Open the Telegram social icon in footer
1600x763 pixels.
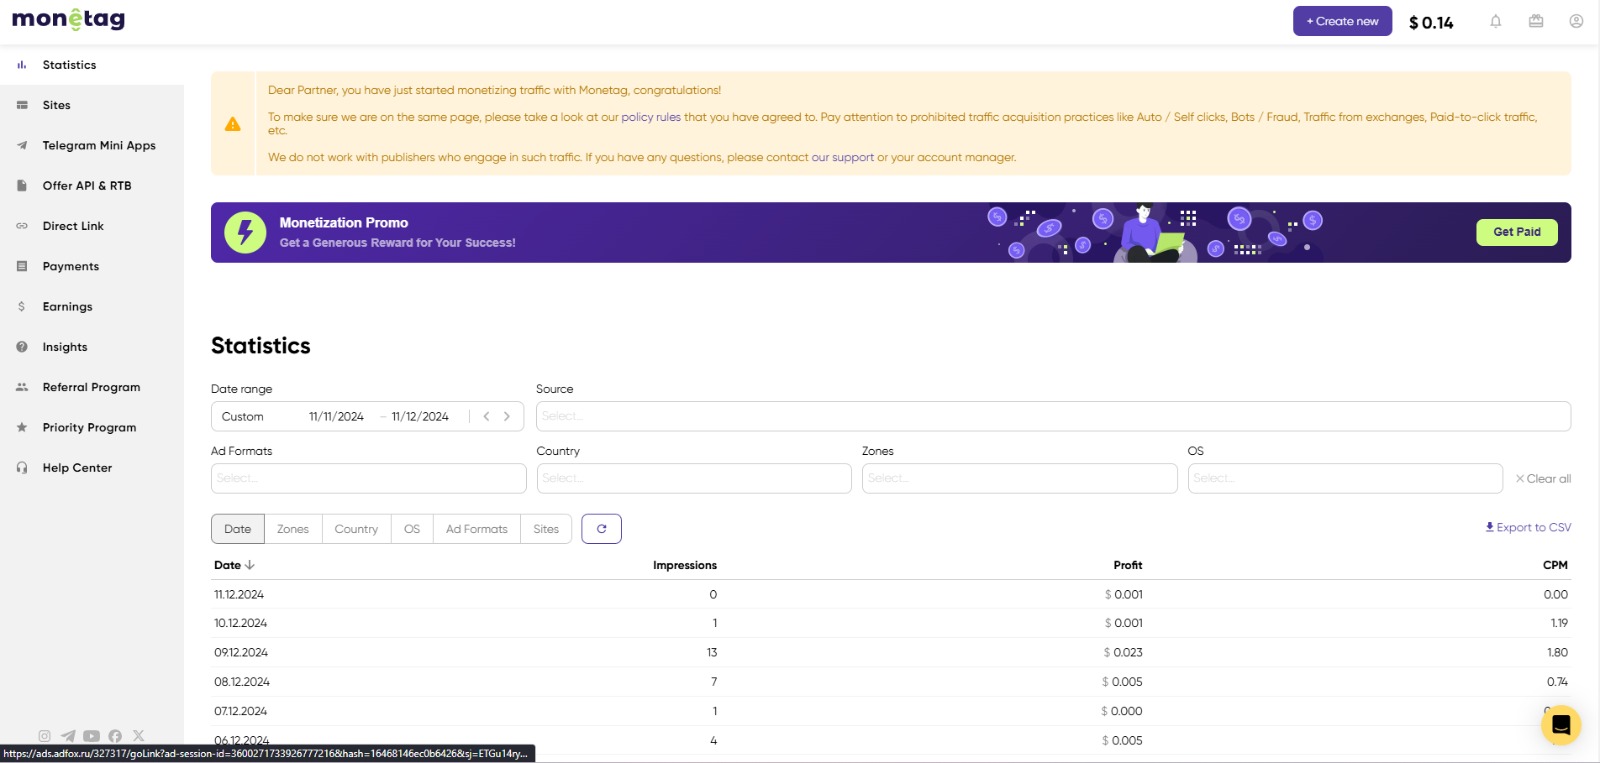(x=68, y=736)
